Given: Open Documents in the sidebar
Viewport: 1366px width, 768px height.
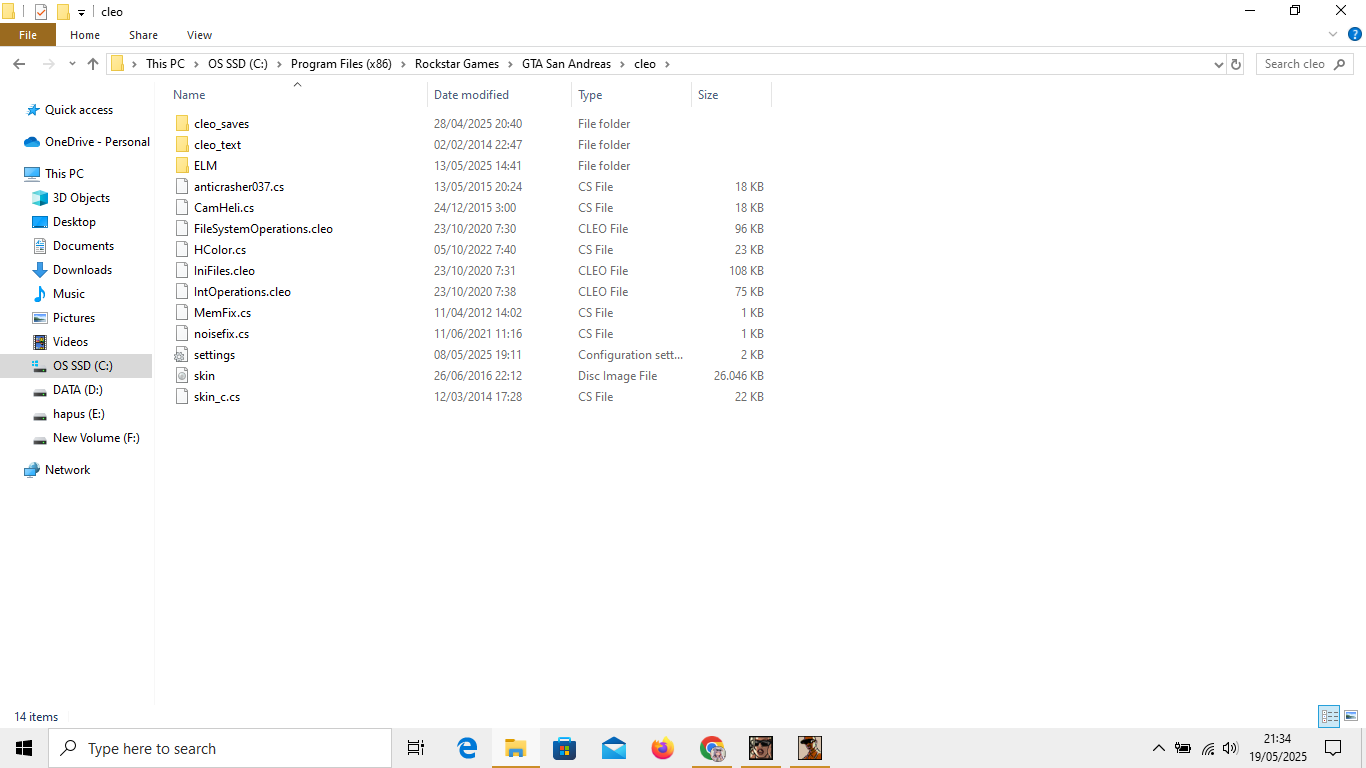Looking at the screenshot, I should (83, 246).
